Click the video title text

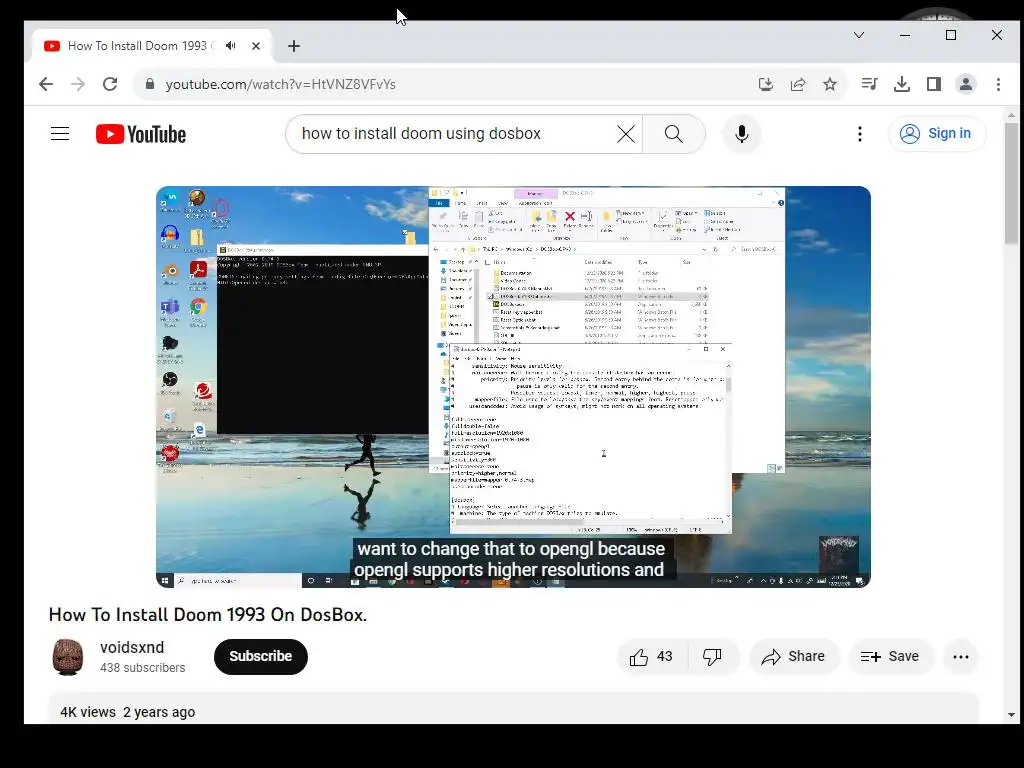208,615
